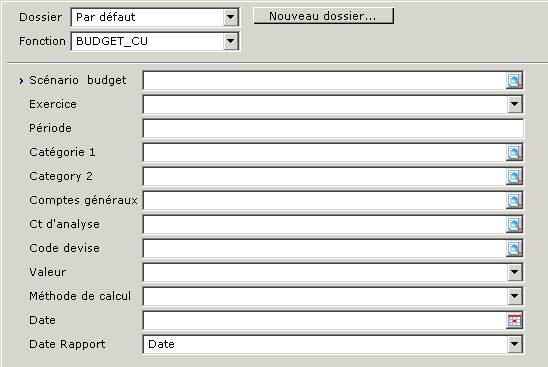Image resolution: width=548 pixels, height=367 pixels.
Task: Focus the Catégorie 1 input field
Action: coord(325,153)
